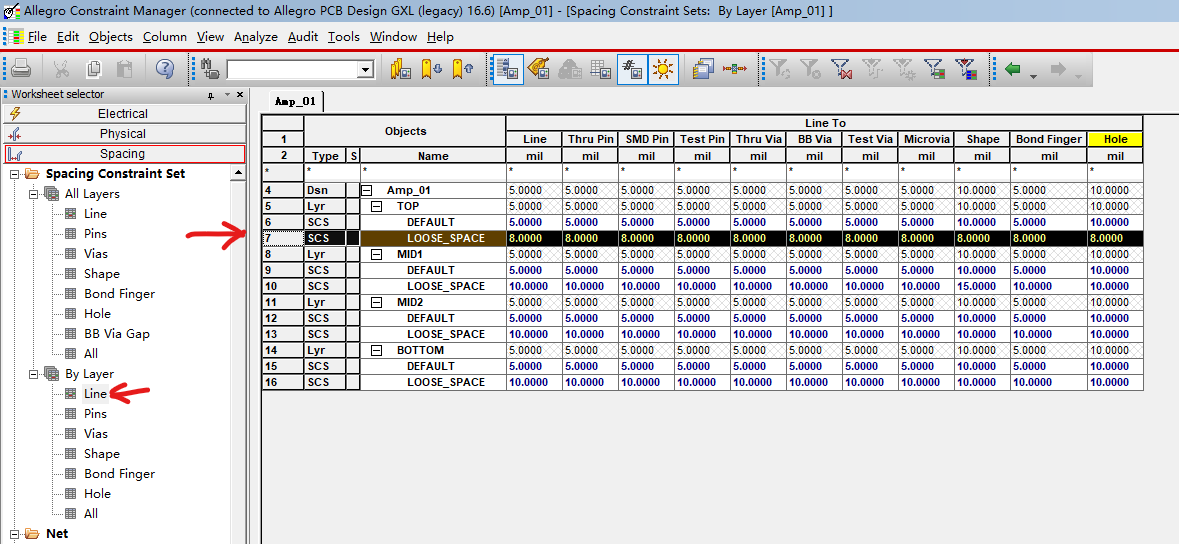Expand the Net folder in tree
The width and height of the screenshot is (1179, 544).
click(x=14, y=534)
